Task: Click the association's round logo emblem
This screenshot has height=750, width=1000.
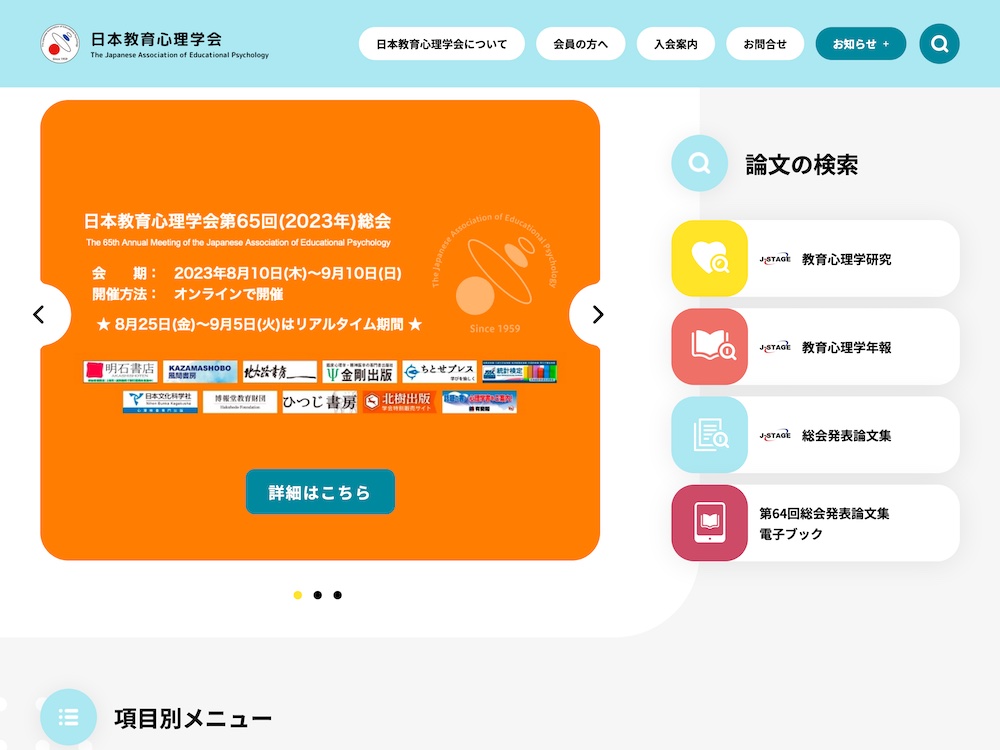Action: 60,44
